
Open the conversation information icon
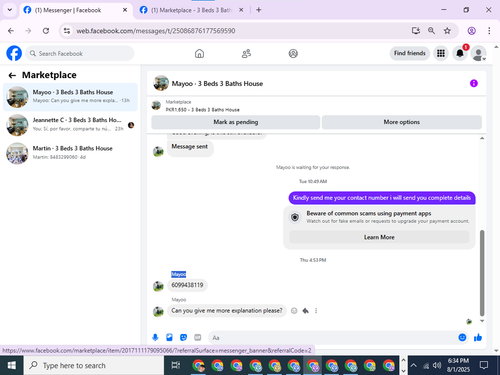tap(474, 83)
